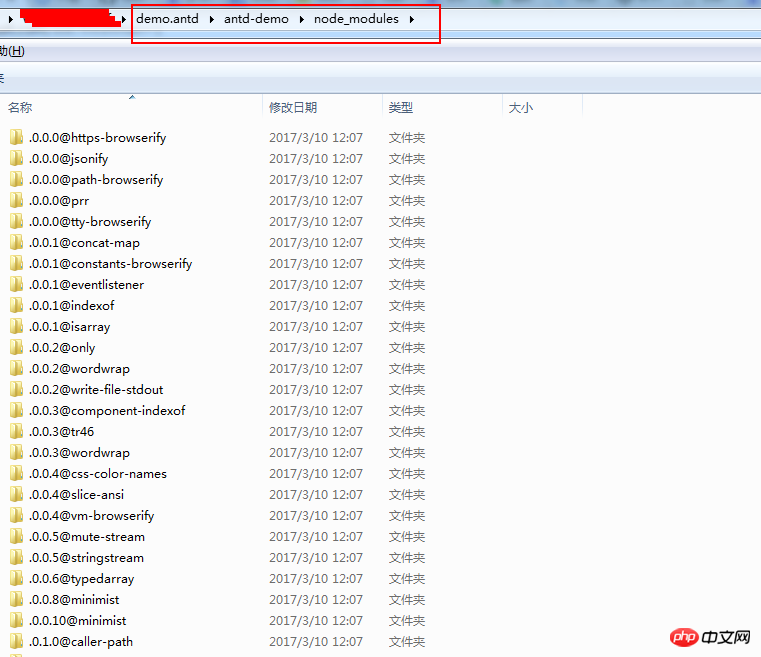
Task: Click folder icon of .0.0.6@typedarray
Action: coord(16,578)
